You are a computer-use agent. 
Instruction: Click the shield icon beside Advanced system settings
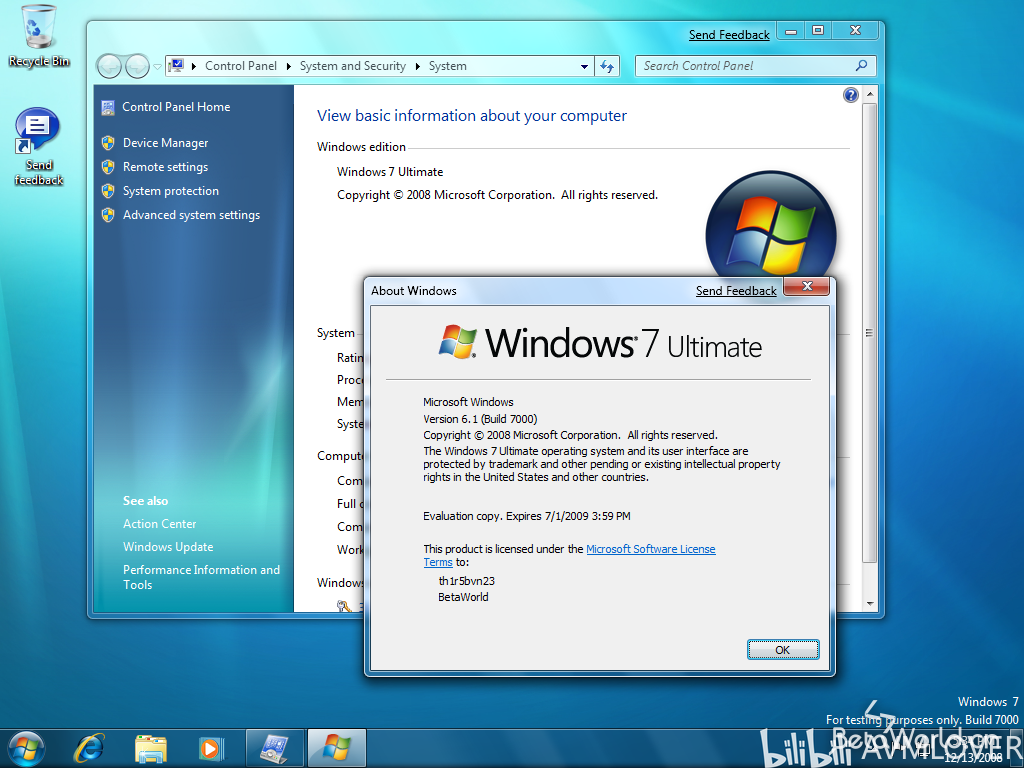[108, 215]
